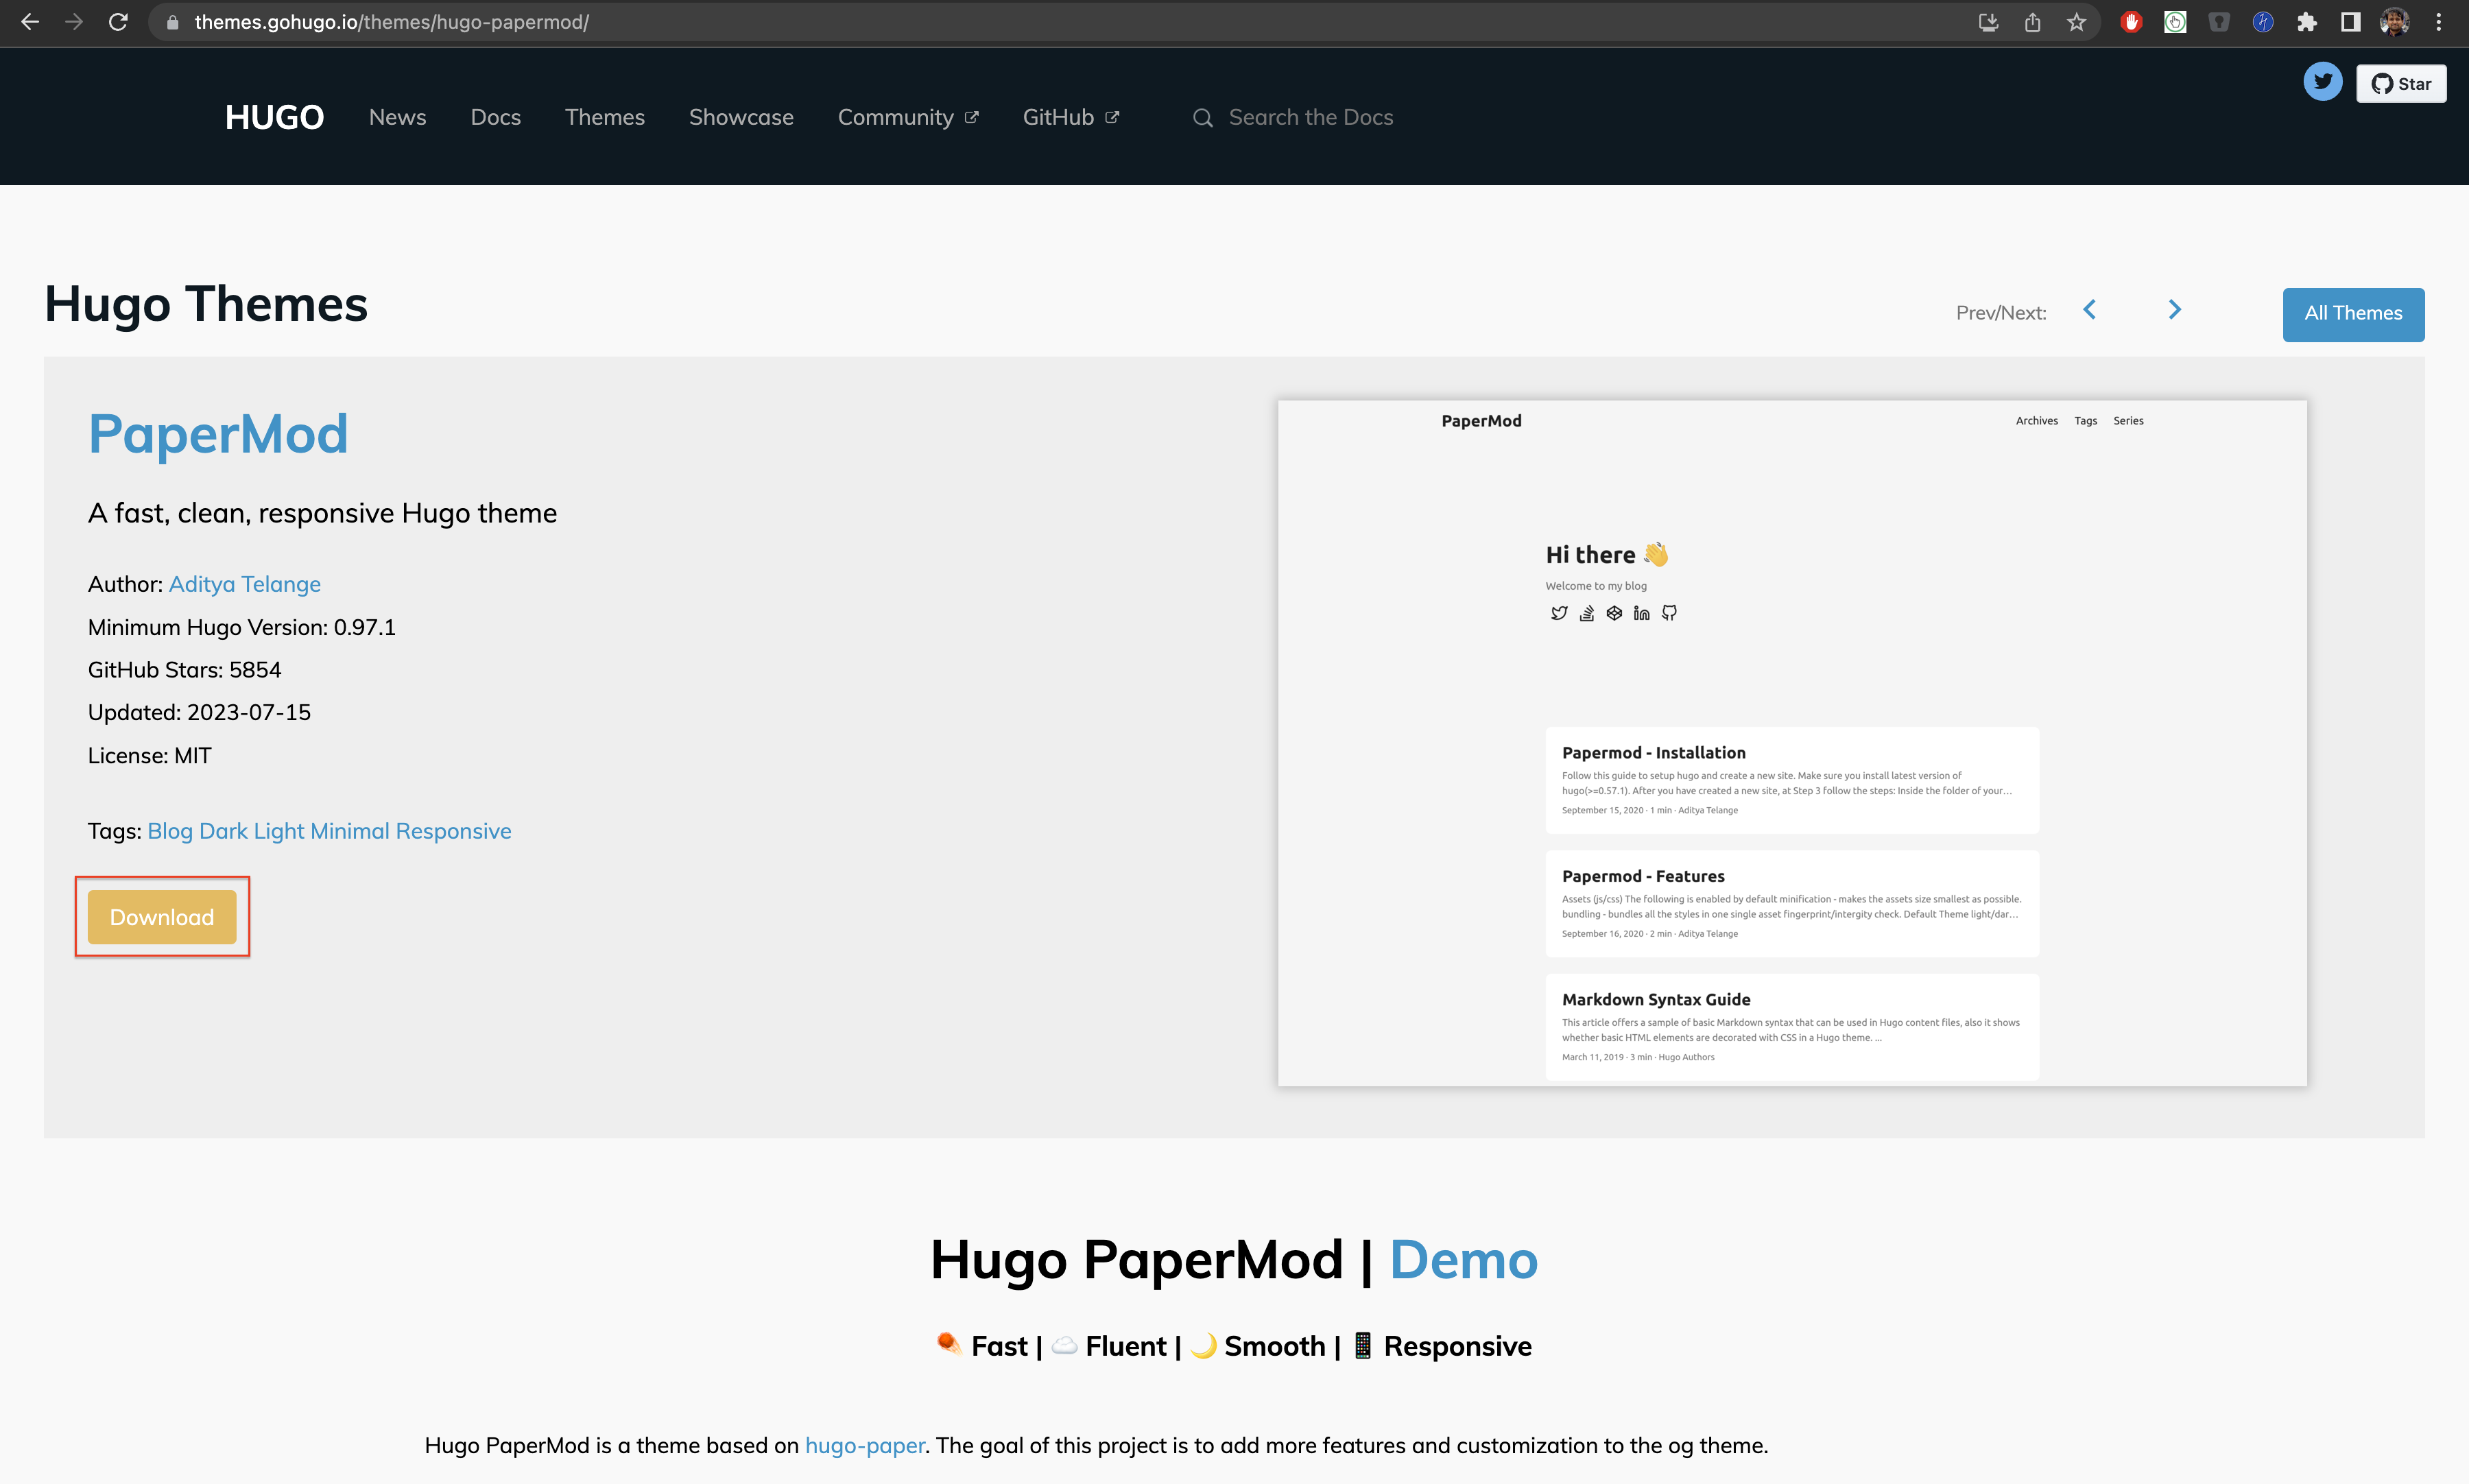Bookmark the page with the star icon
This screenshot has height=1484, width=2469.
point(2077,22)
